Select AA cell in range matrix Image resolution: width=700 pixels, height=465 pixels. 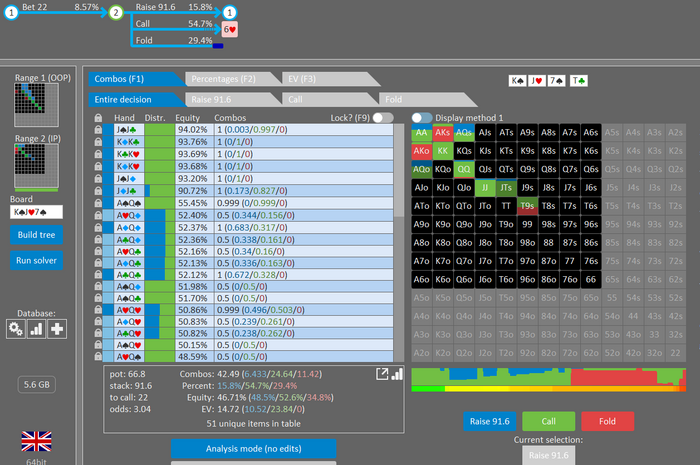click(421, 133)
